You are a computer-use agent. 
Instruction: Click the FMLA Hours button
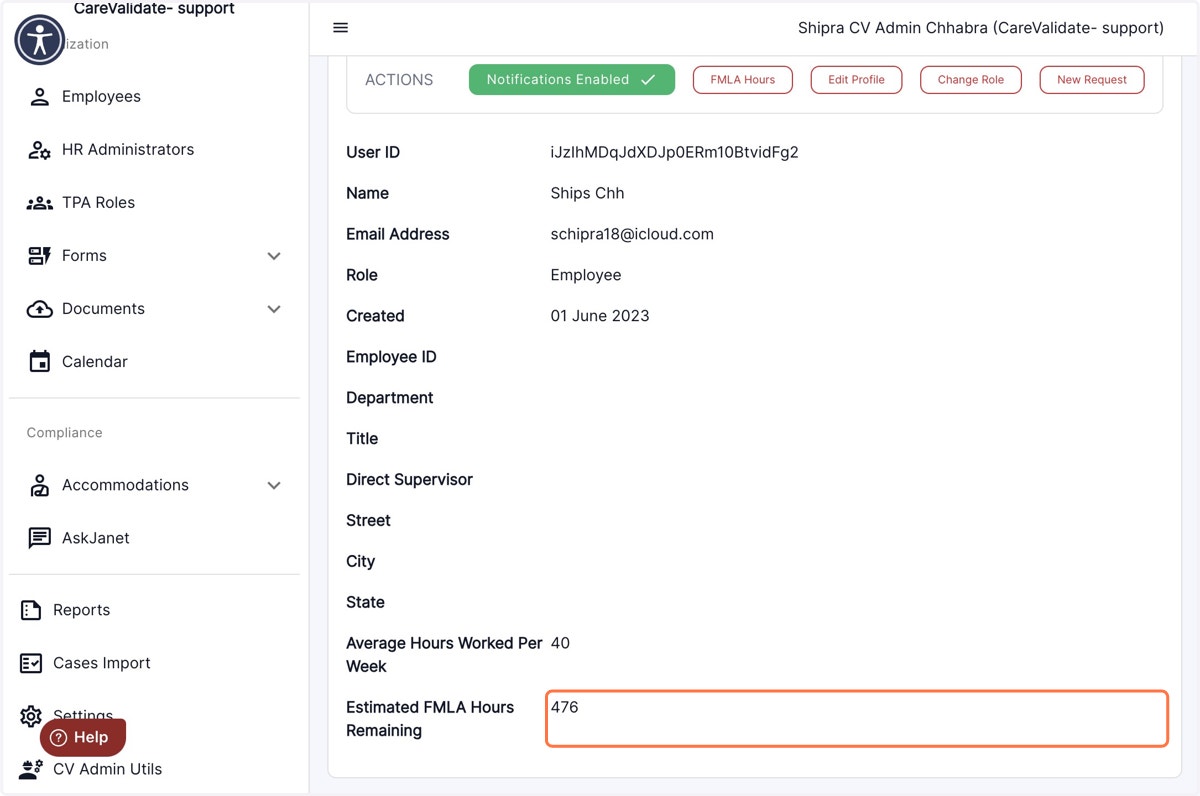[743, 80]
